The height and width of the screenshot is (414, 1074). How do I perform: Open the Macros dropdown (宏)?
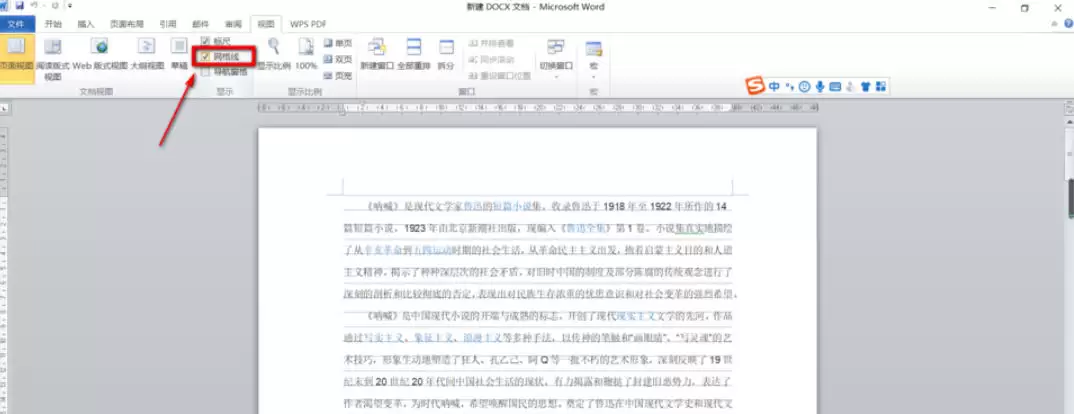coord(593,58)
